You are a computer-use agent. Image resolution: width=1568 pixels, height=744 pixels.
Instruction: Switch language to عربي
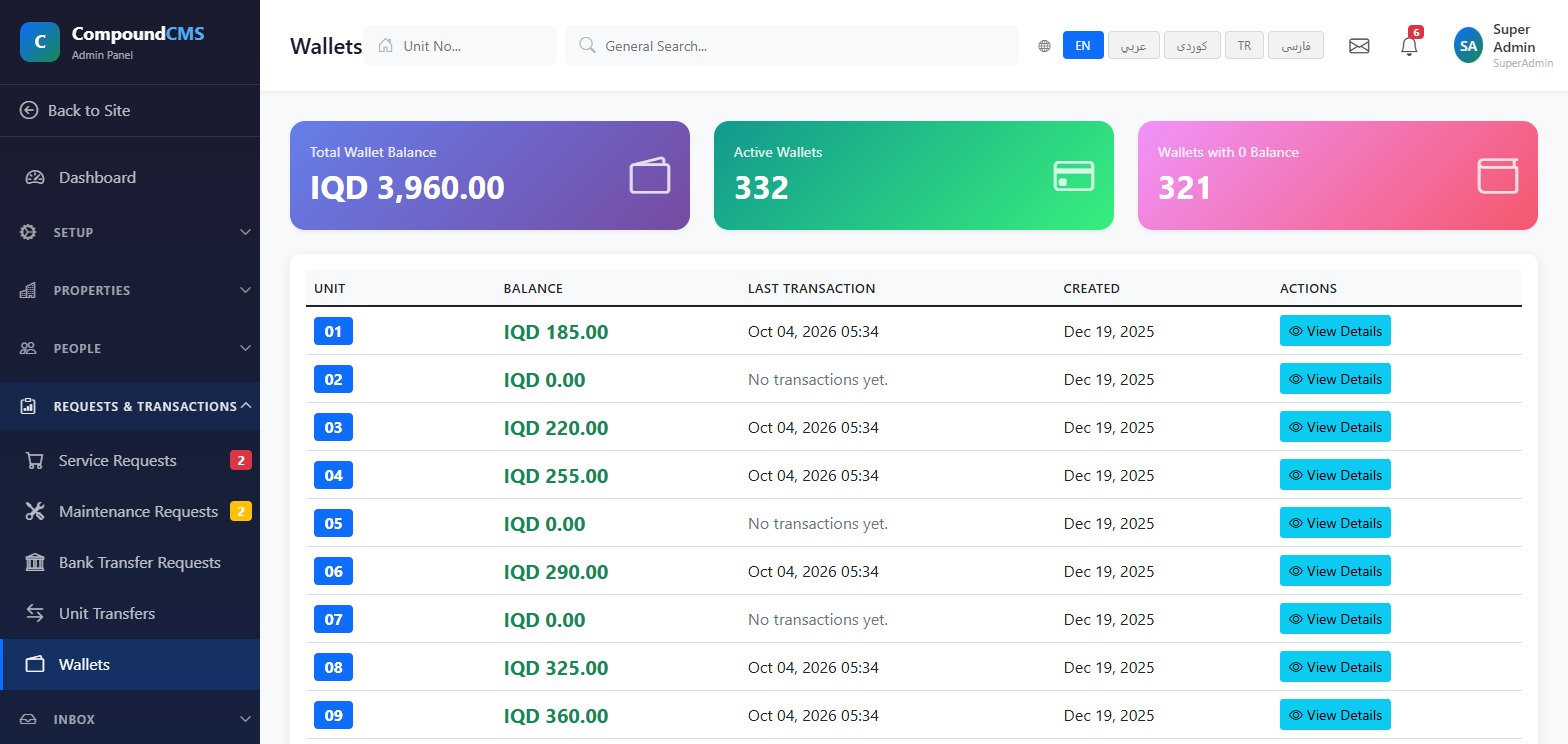(x=1134, y=46)
